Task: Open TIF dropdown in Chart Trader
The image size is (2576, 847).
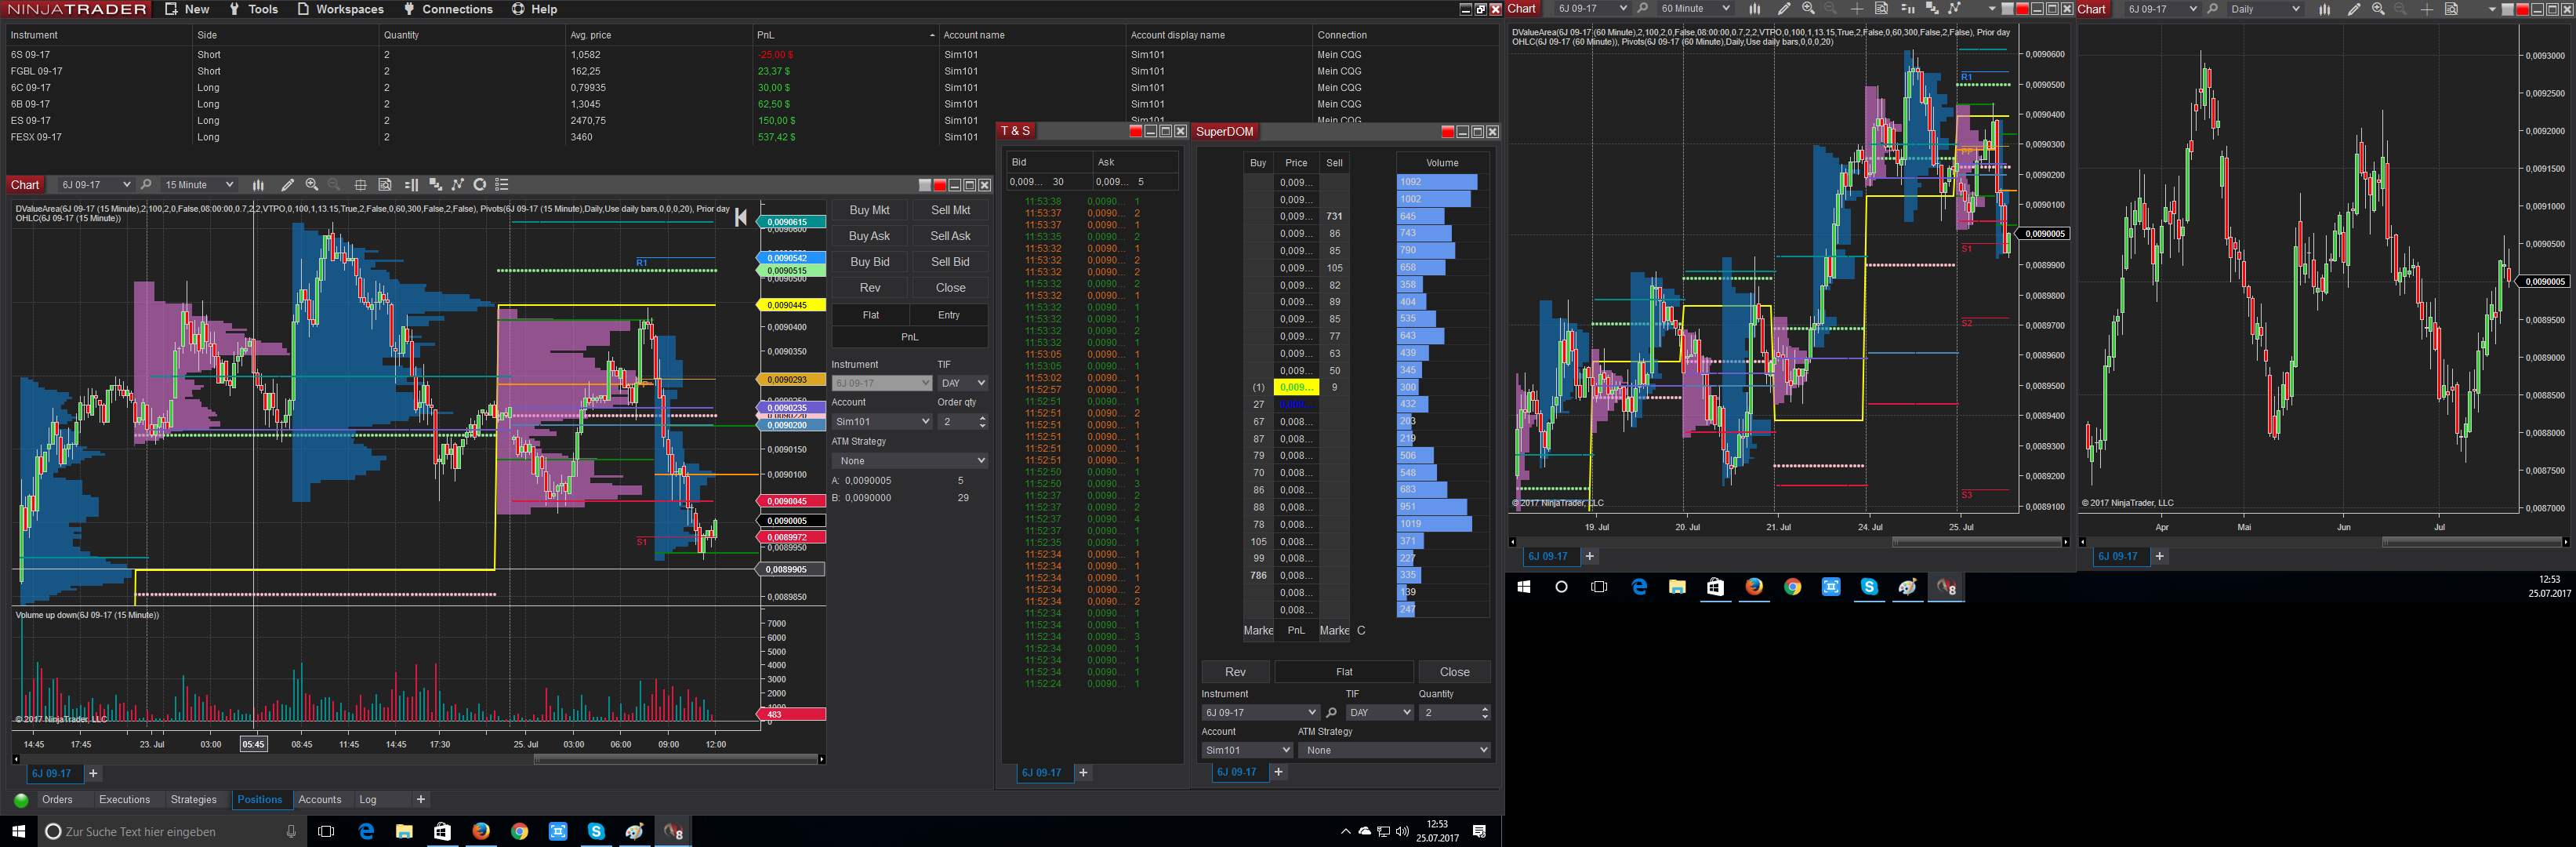Action: click(x=963, y=383)
